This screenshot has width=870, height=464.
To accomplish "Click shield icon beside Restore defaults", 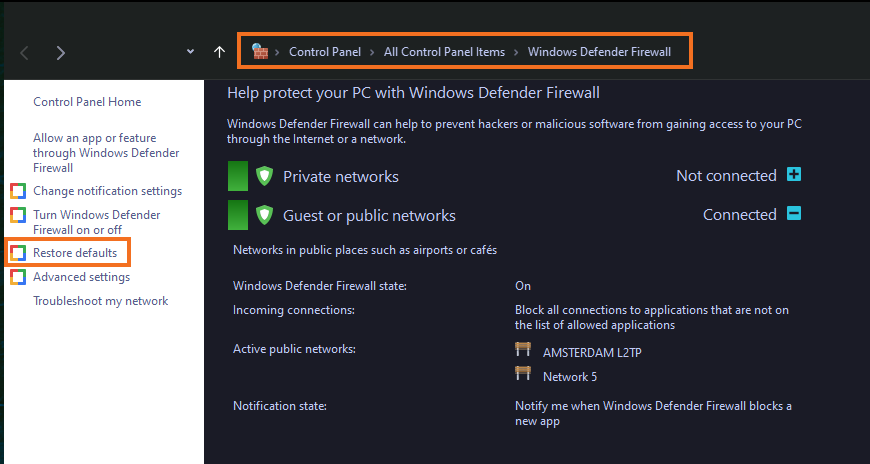I will click(x=18, y=253).
